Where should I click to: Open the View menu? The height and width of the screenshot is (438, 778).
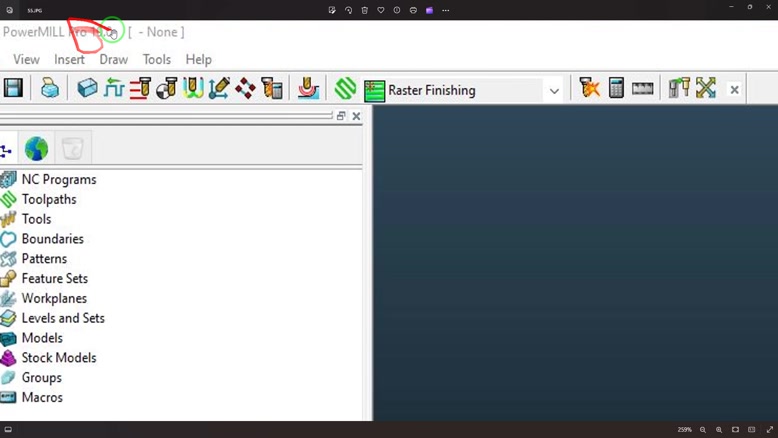tap(26, 60)
